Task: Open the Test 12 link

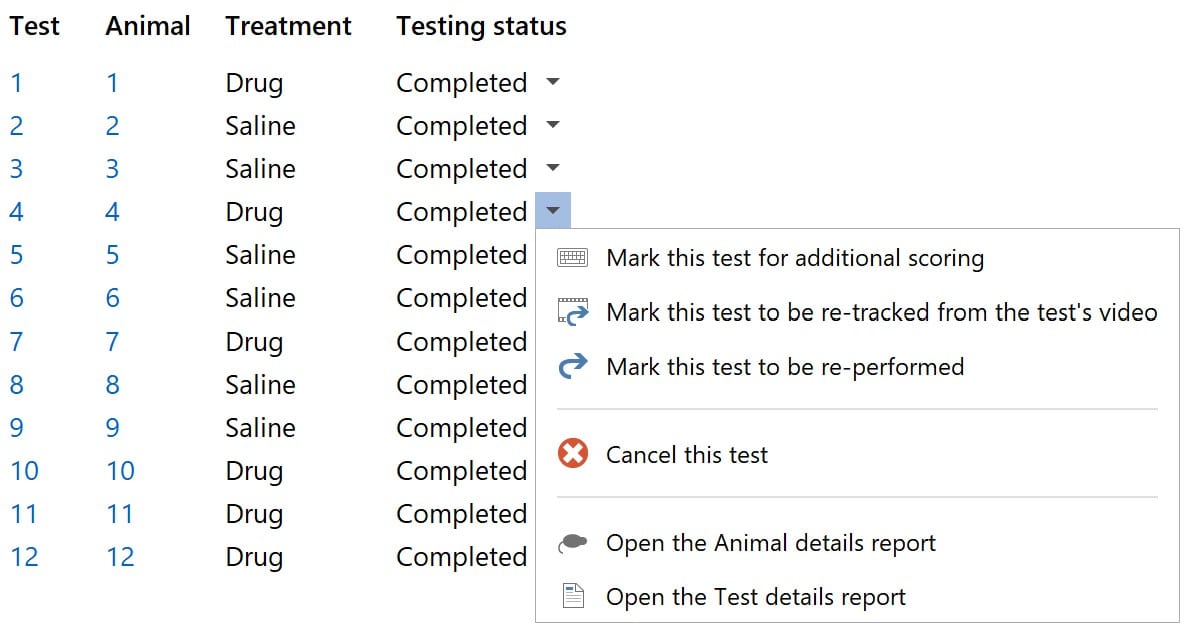Action: 24,557
